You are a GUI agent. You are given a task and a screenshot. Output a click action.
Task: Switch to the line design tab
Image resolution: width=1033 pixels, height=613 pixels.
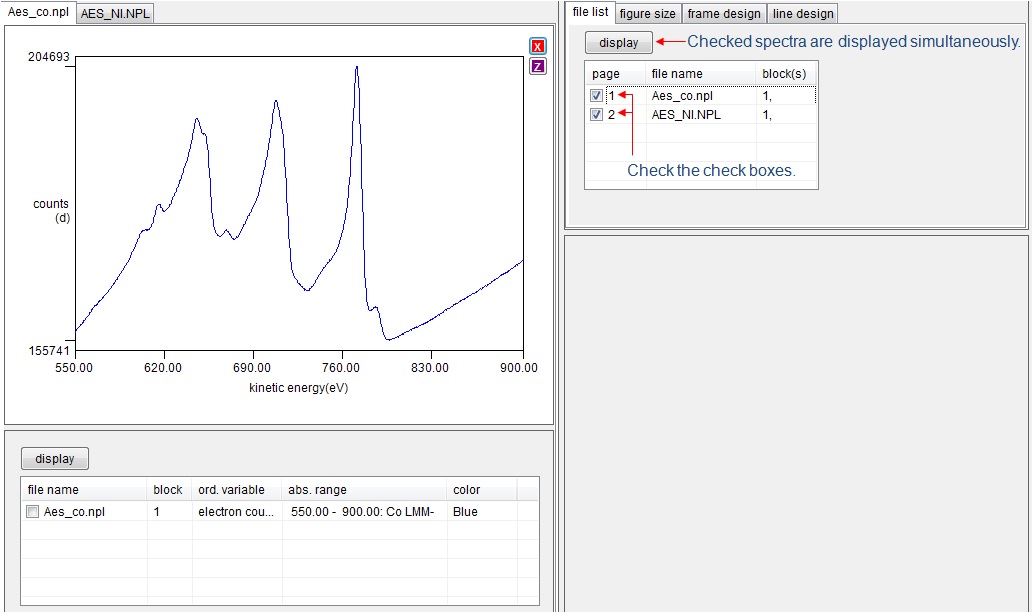pyautogui.click(x=802, y=14)
